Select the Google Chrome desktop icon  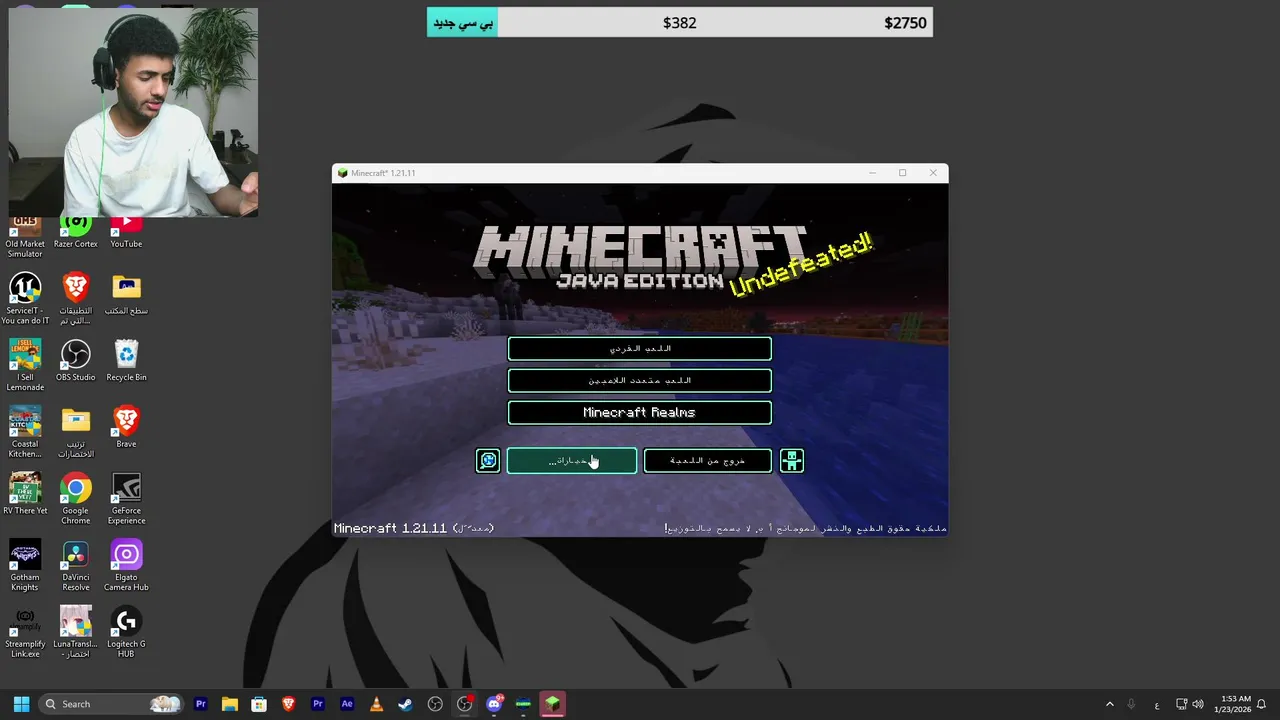(x=76, y=499)
